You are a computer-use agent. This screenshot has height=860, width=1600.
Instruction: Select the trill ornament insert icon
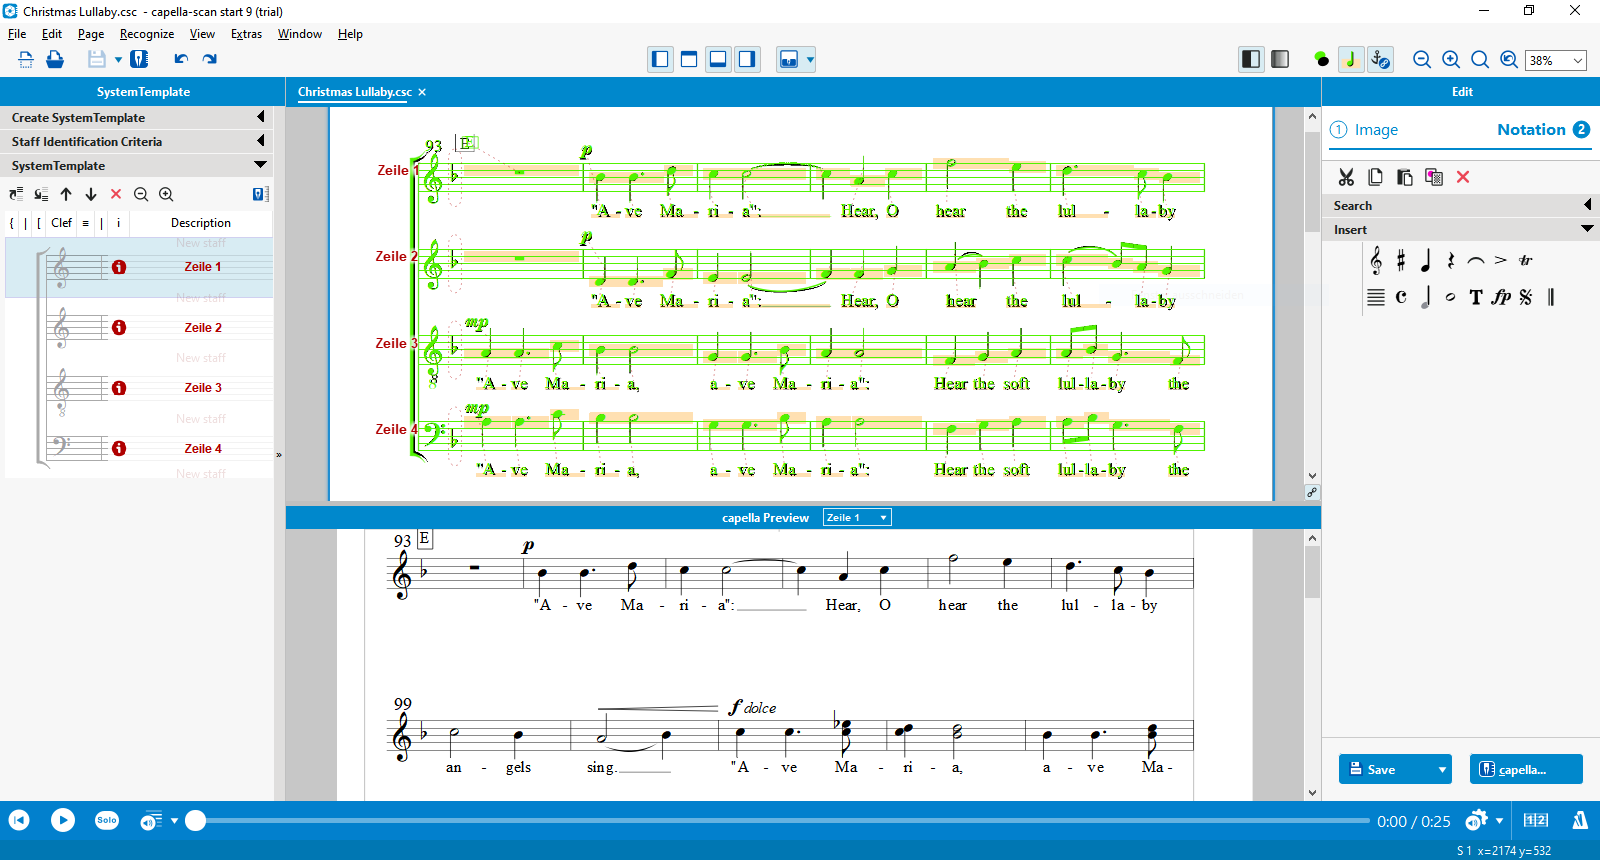[1525, 261]
